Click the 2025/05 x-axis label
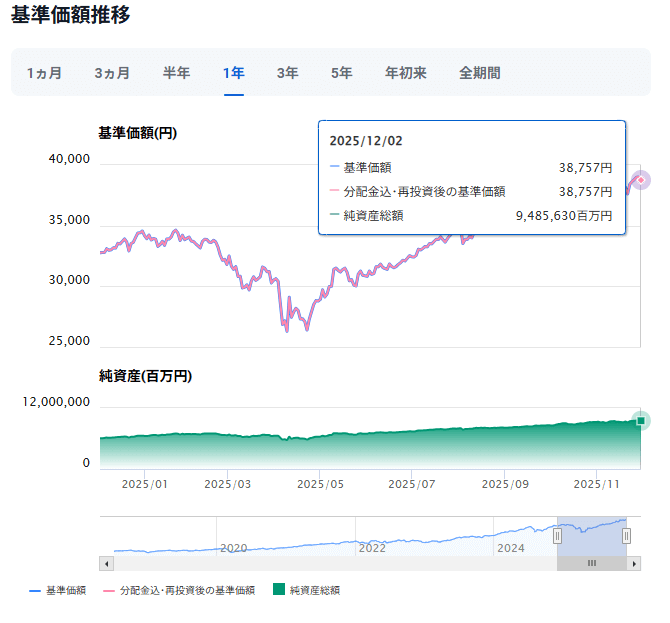The image size is (670, 623). click(320, 484)
